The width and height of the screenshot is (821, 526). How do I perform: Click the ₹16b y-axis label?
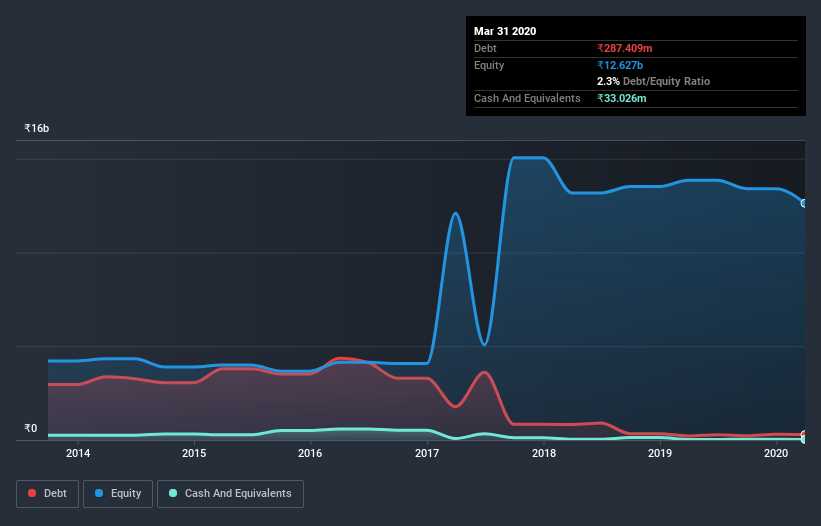pyautogui.click(x=37, y=128)
